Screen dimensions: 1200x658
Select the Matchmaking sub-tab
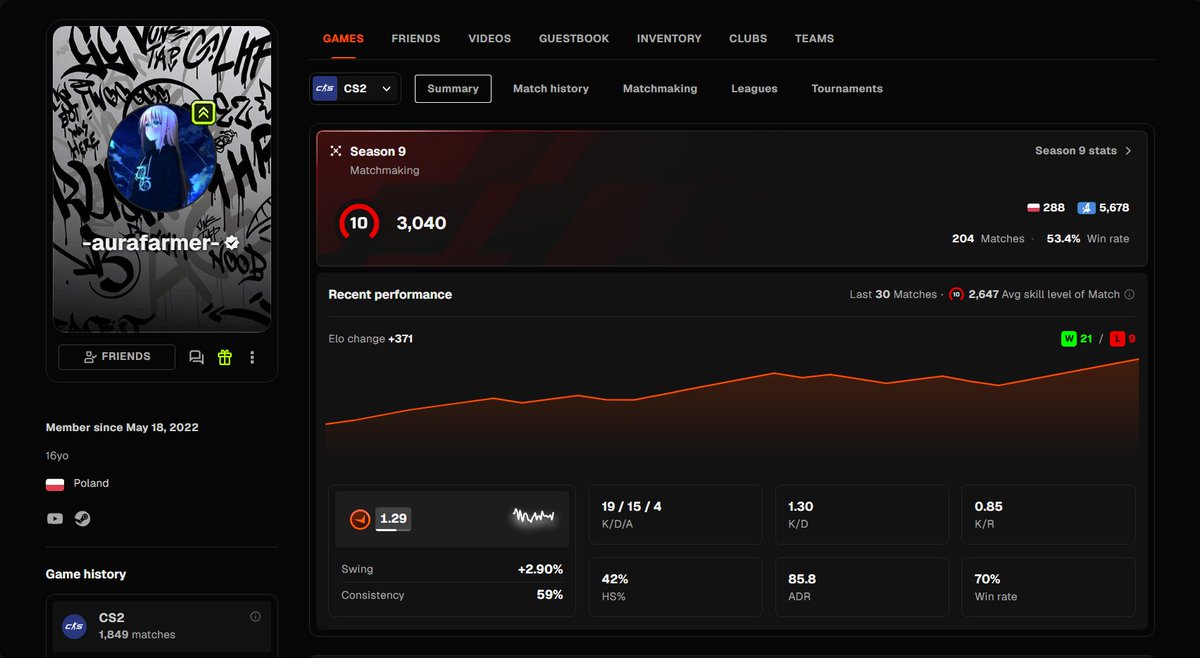coord(660,88)
